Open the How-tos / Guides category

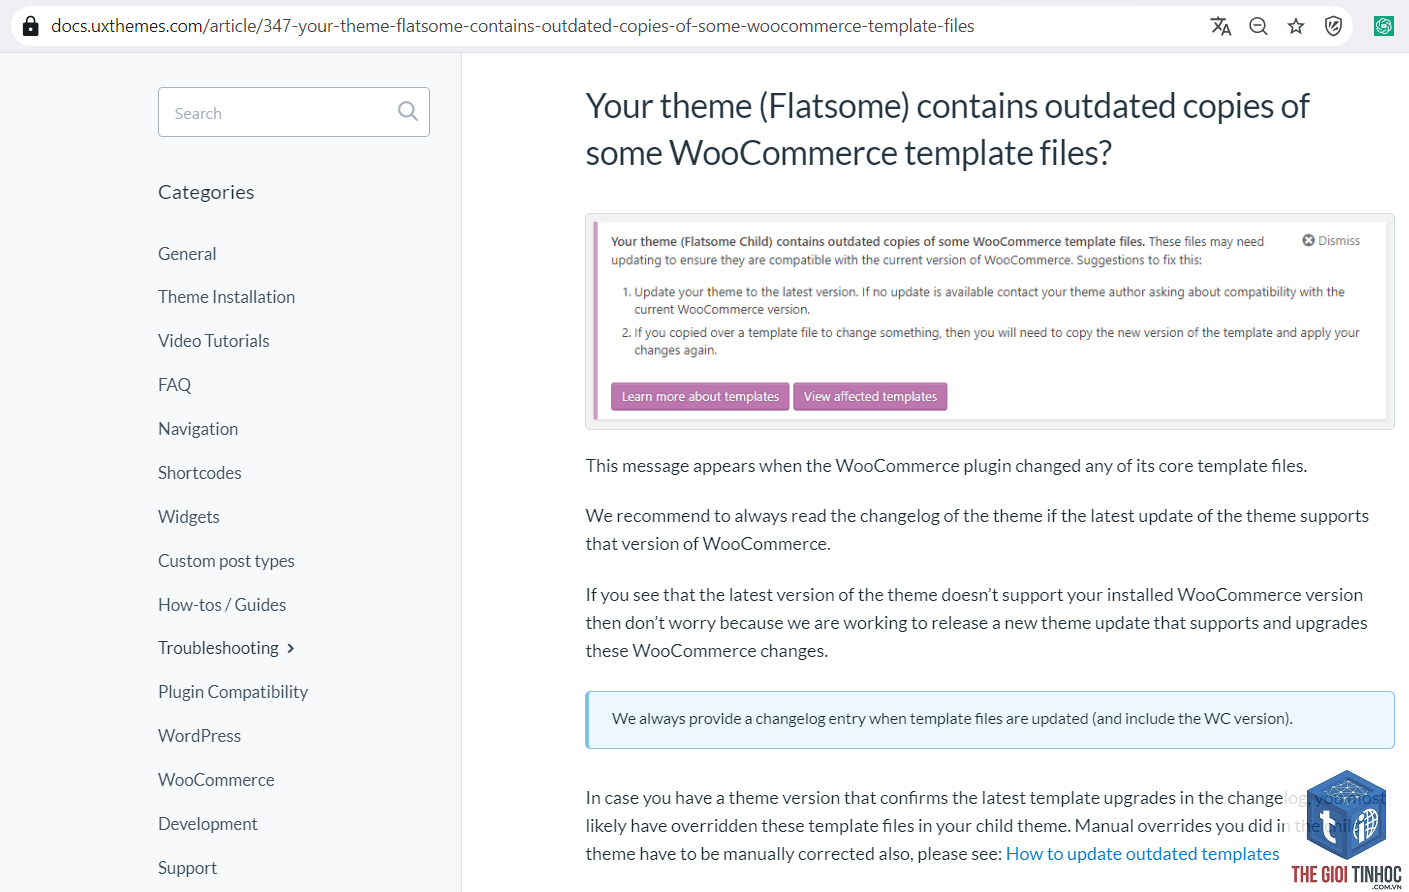222,605
